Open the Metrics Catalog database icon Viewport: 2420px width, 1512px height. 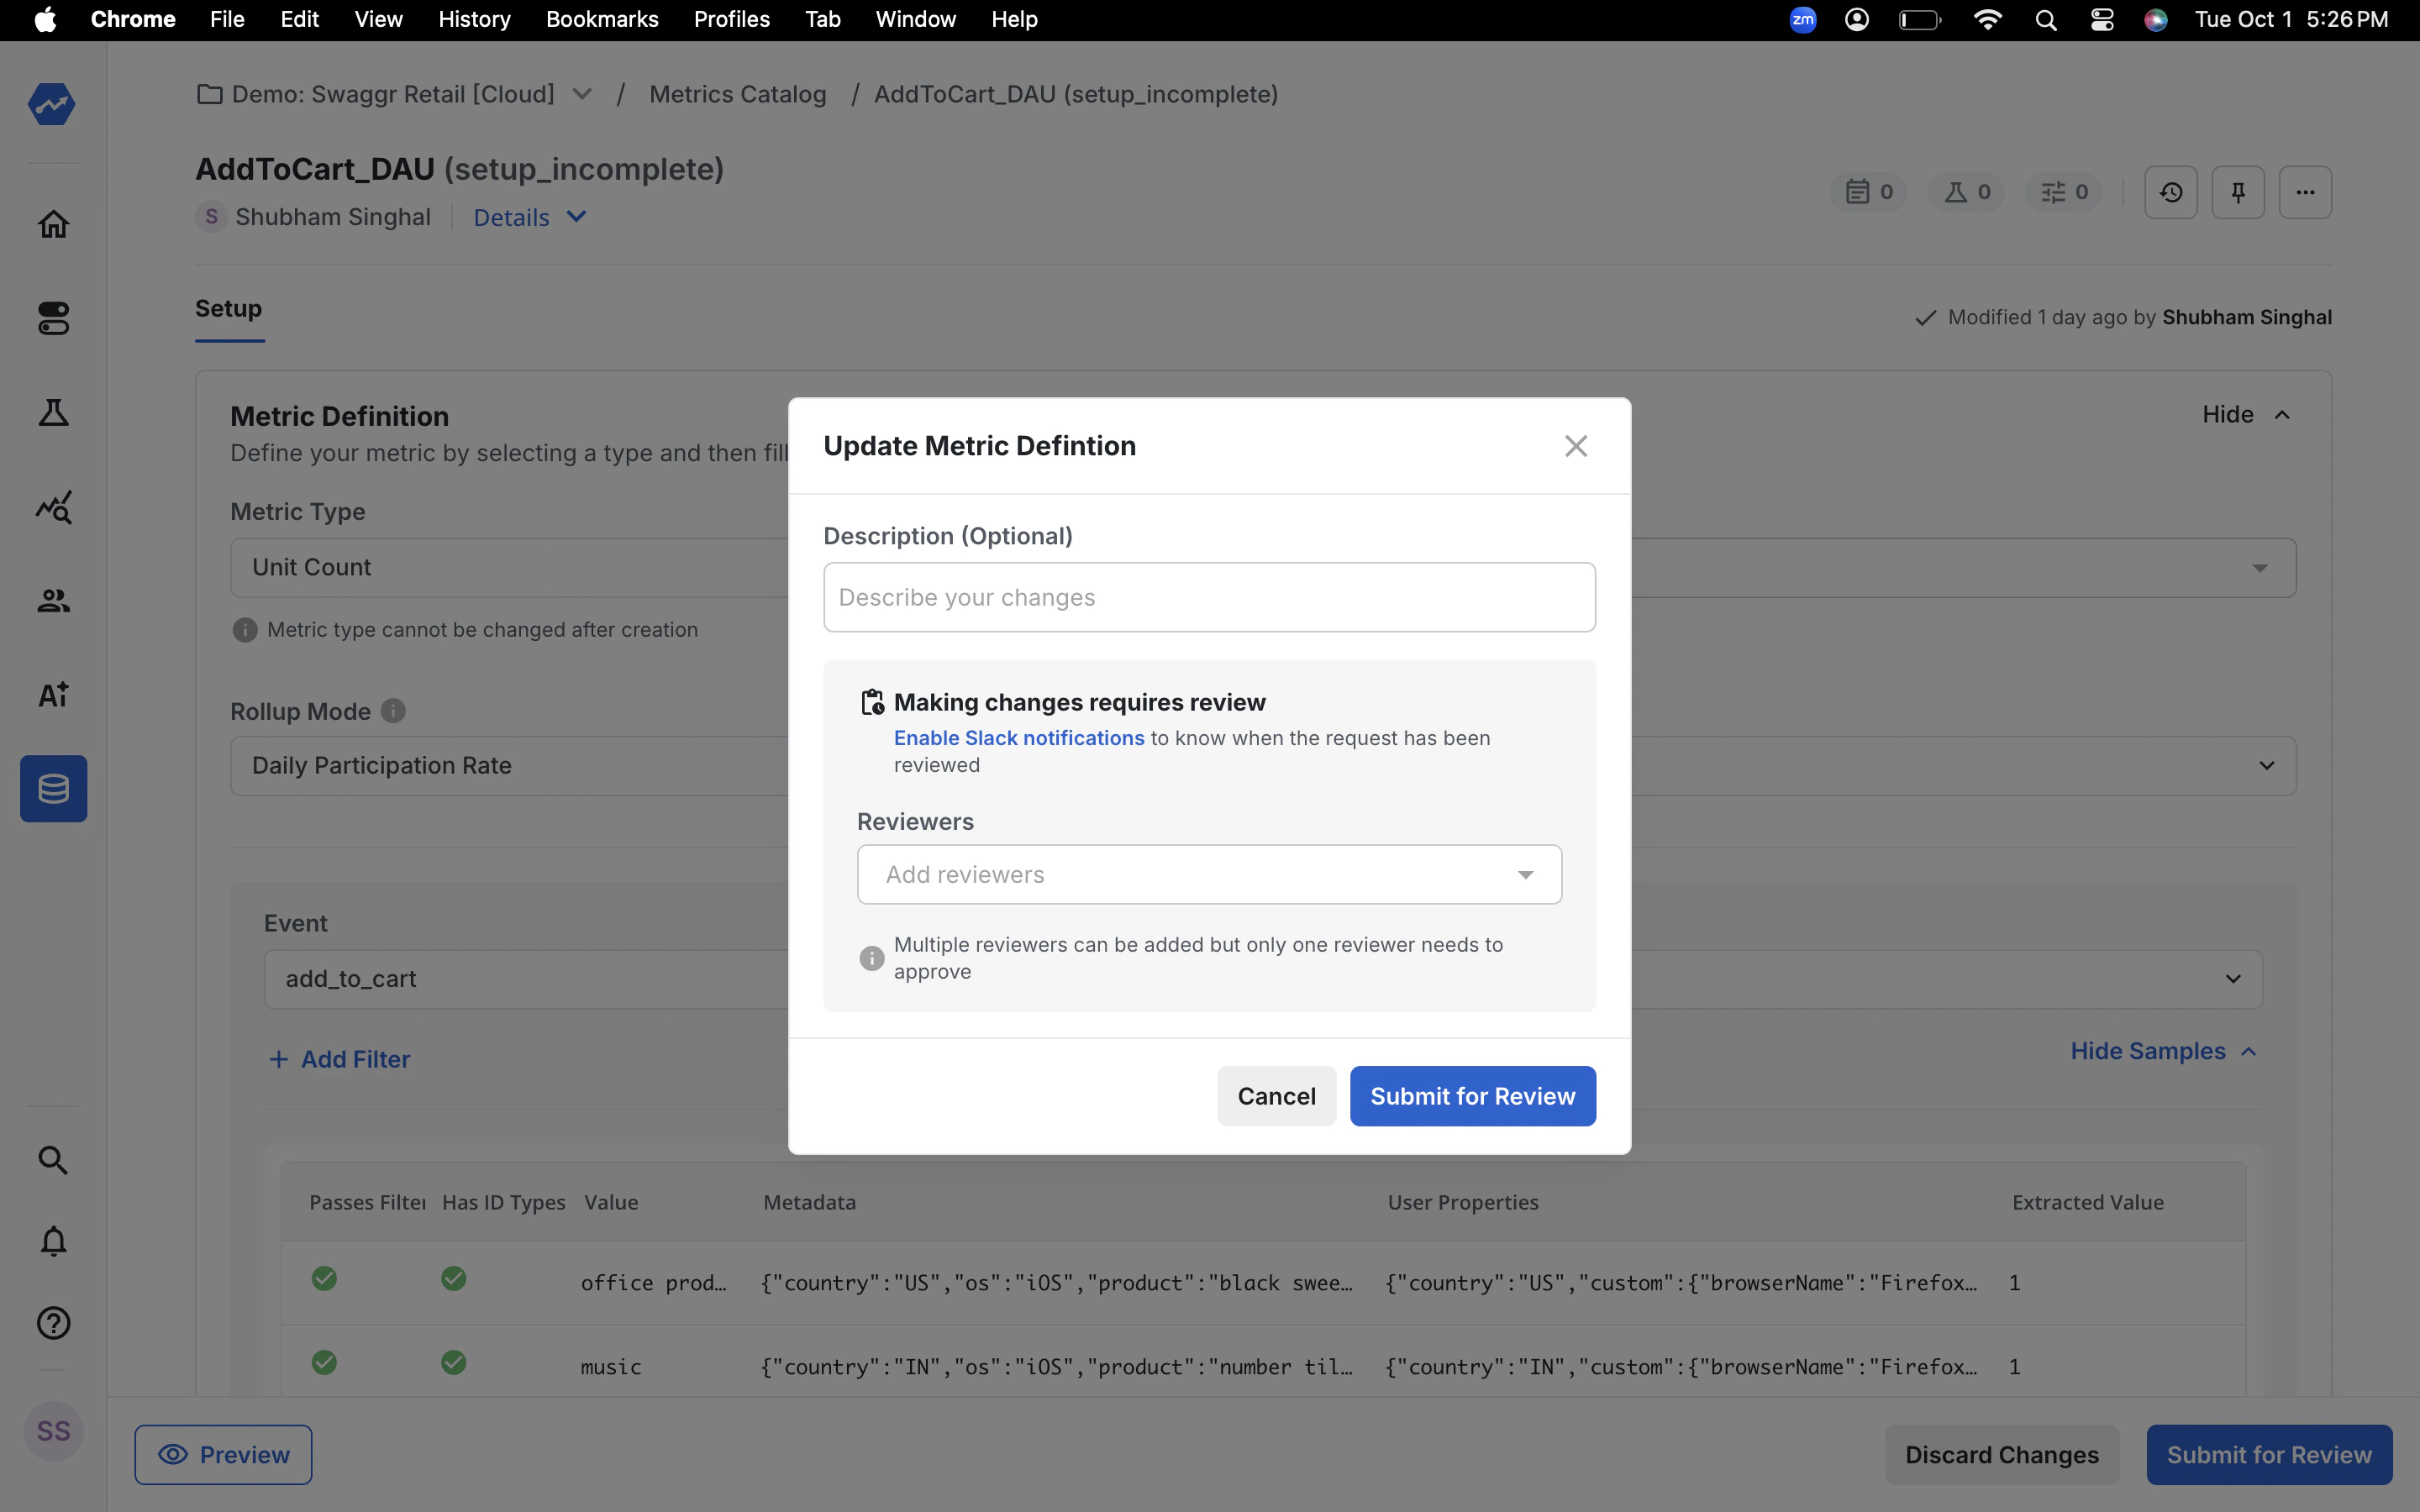[53, 788]
